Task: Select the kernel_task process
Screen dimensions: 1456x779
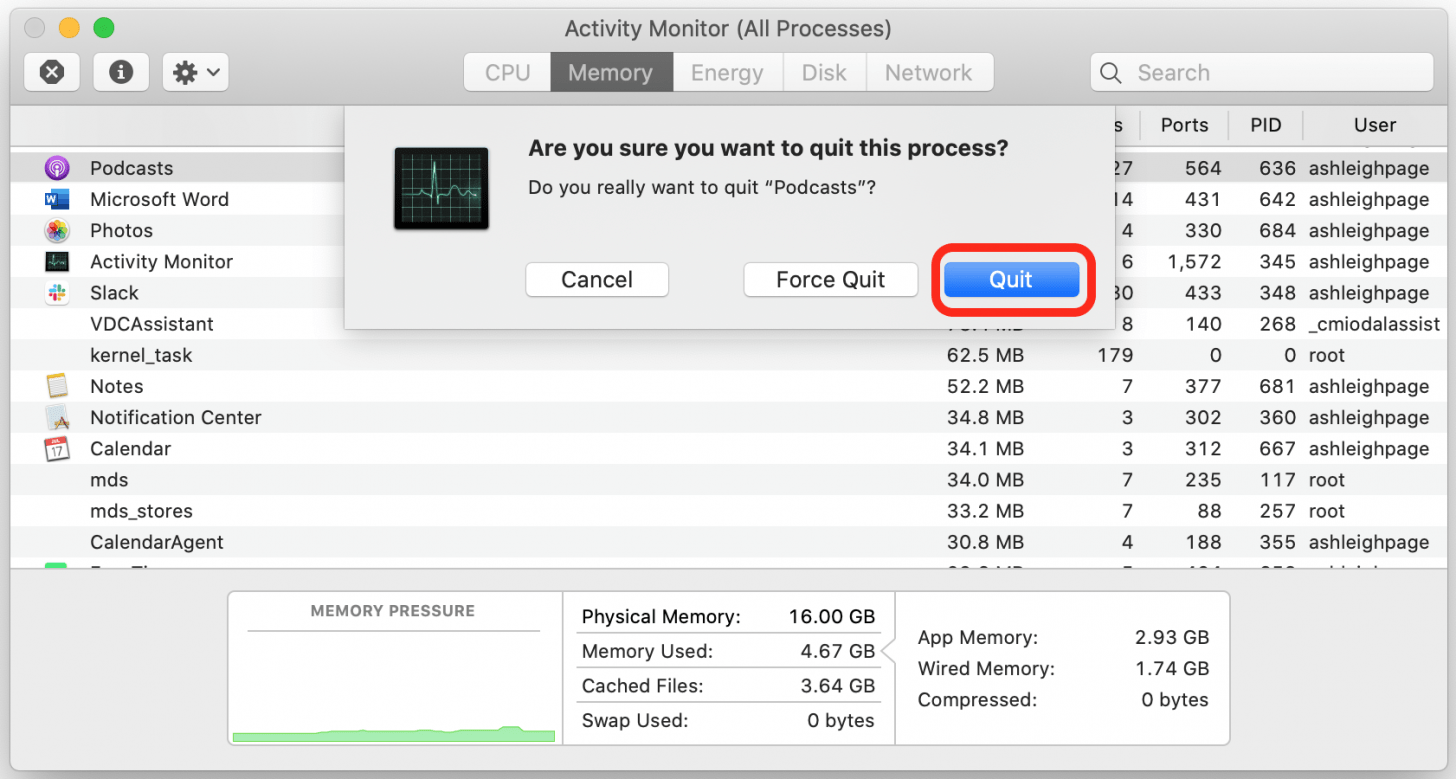Action: click(x=141, y=355)
